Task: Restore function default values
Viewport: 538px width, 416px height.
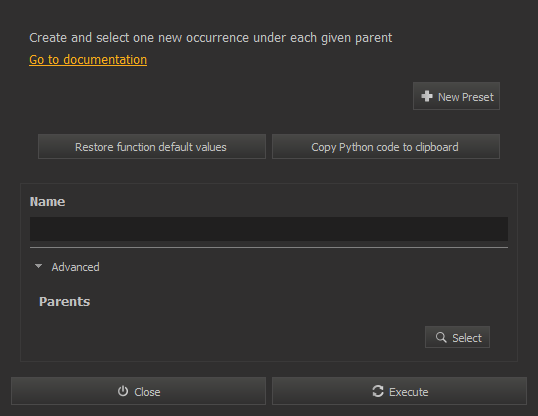Action: 152,147
